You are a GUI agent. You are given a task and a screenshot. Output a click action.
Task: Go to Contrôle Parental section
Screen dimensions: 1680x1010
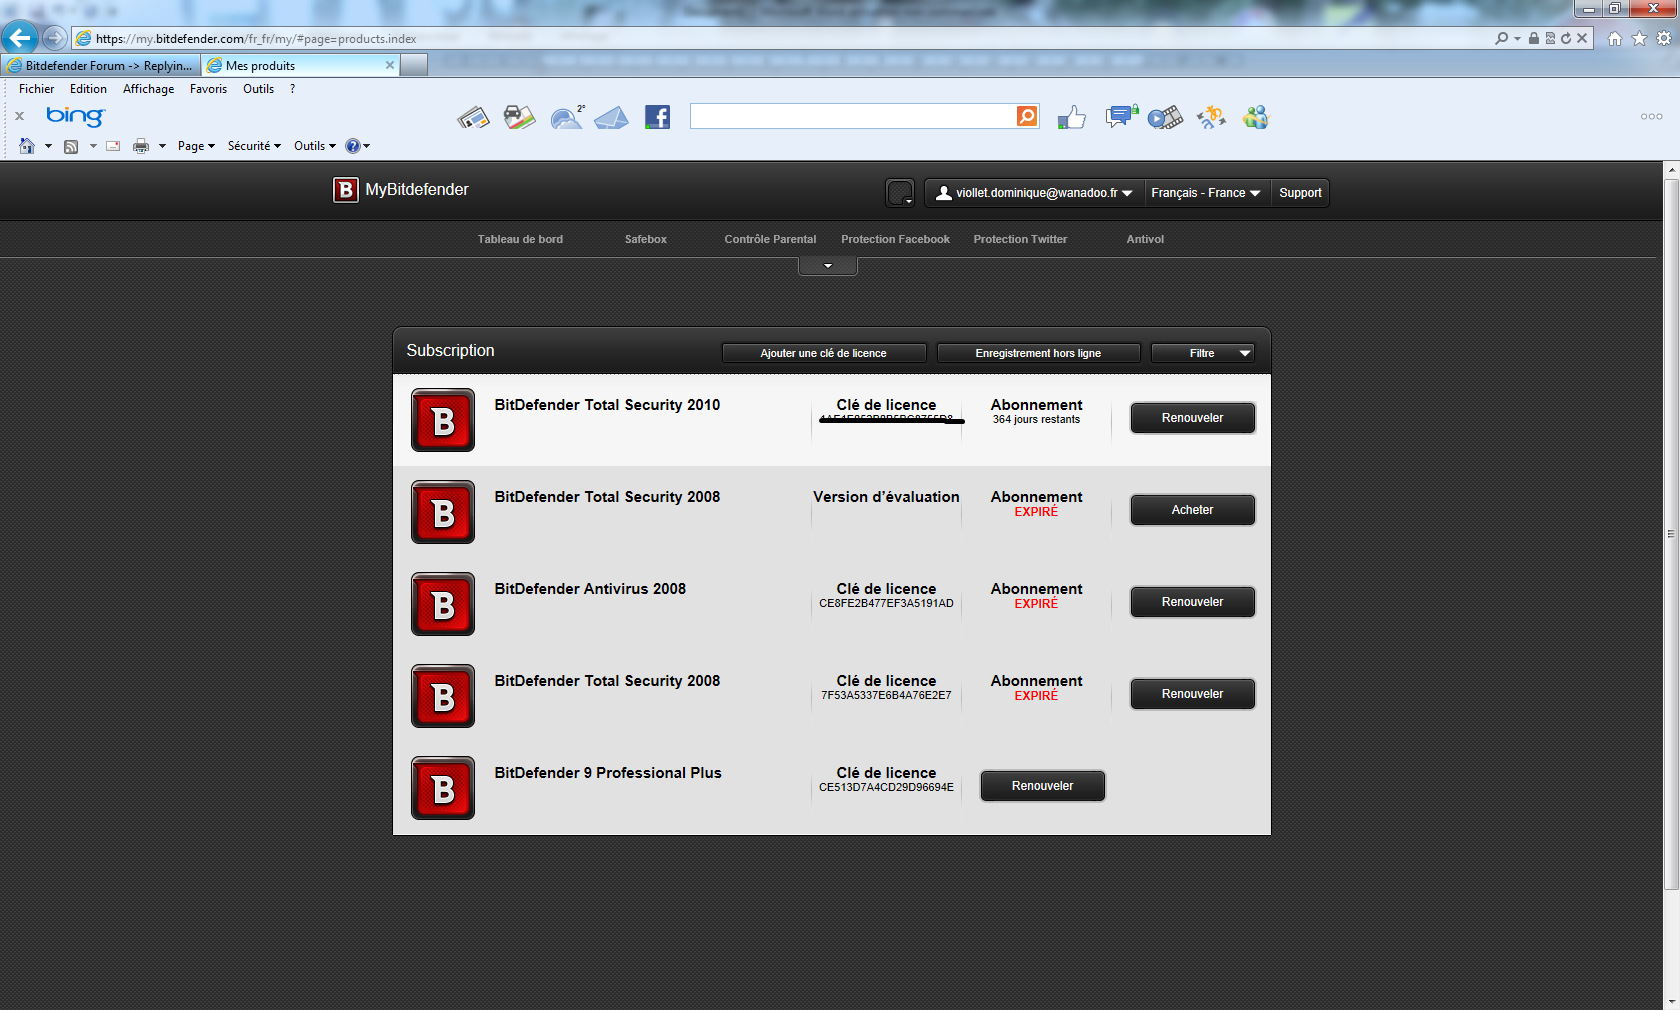click(770, 239)
